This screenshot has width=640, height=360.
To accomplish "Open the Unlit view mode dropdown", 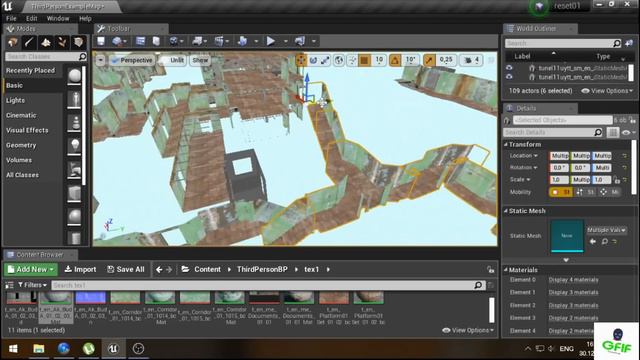I will 172,60.
